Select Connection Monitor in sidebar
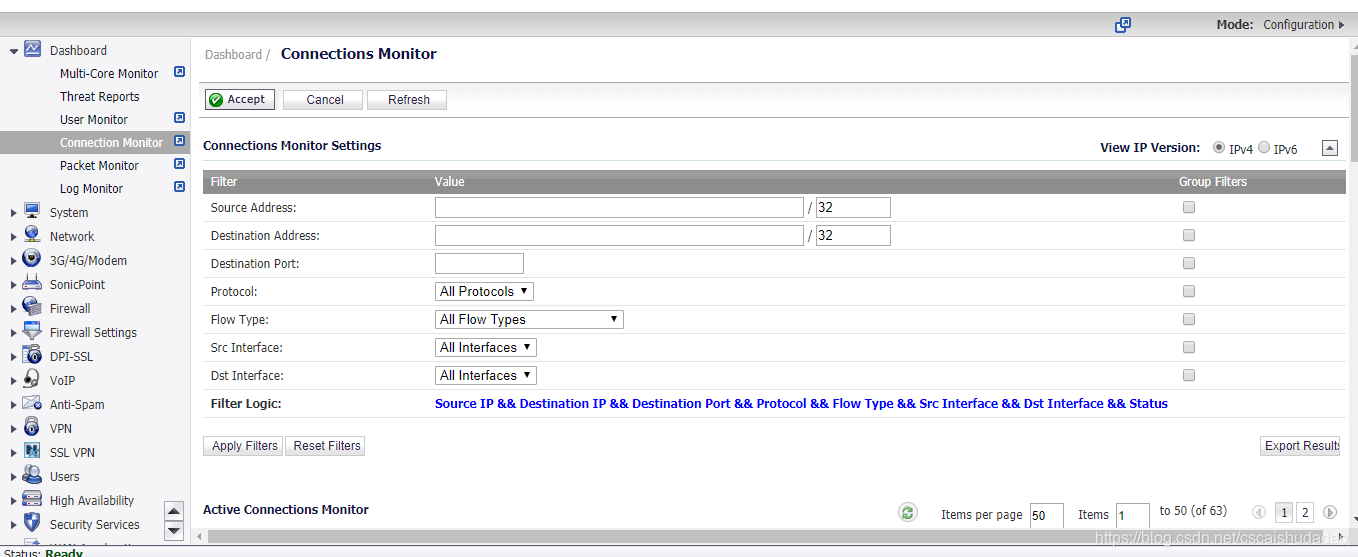Viewport: 1358px width, 557px height. pos(111,142)
